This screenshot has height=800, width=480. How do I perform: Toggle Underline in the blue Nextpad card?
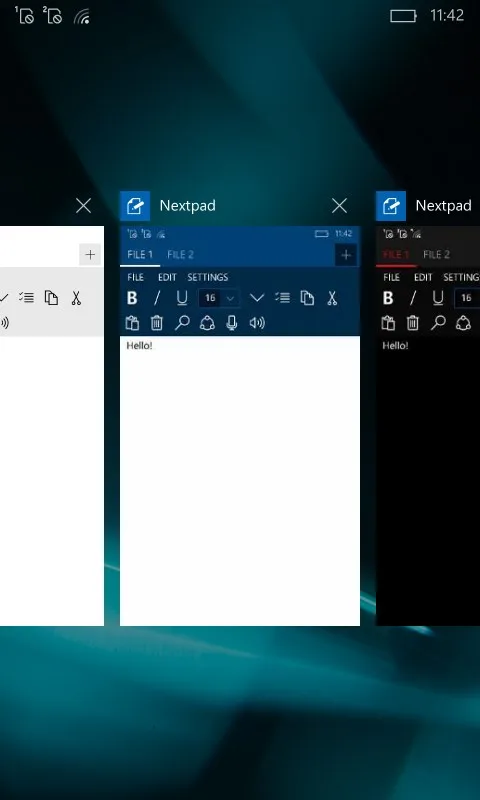pyautogui.click(x=182, y=298)
